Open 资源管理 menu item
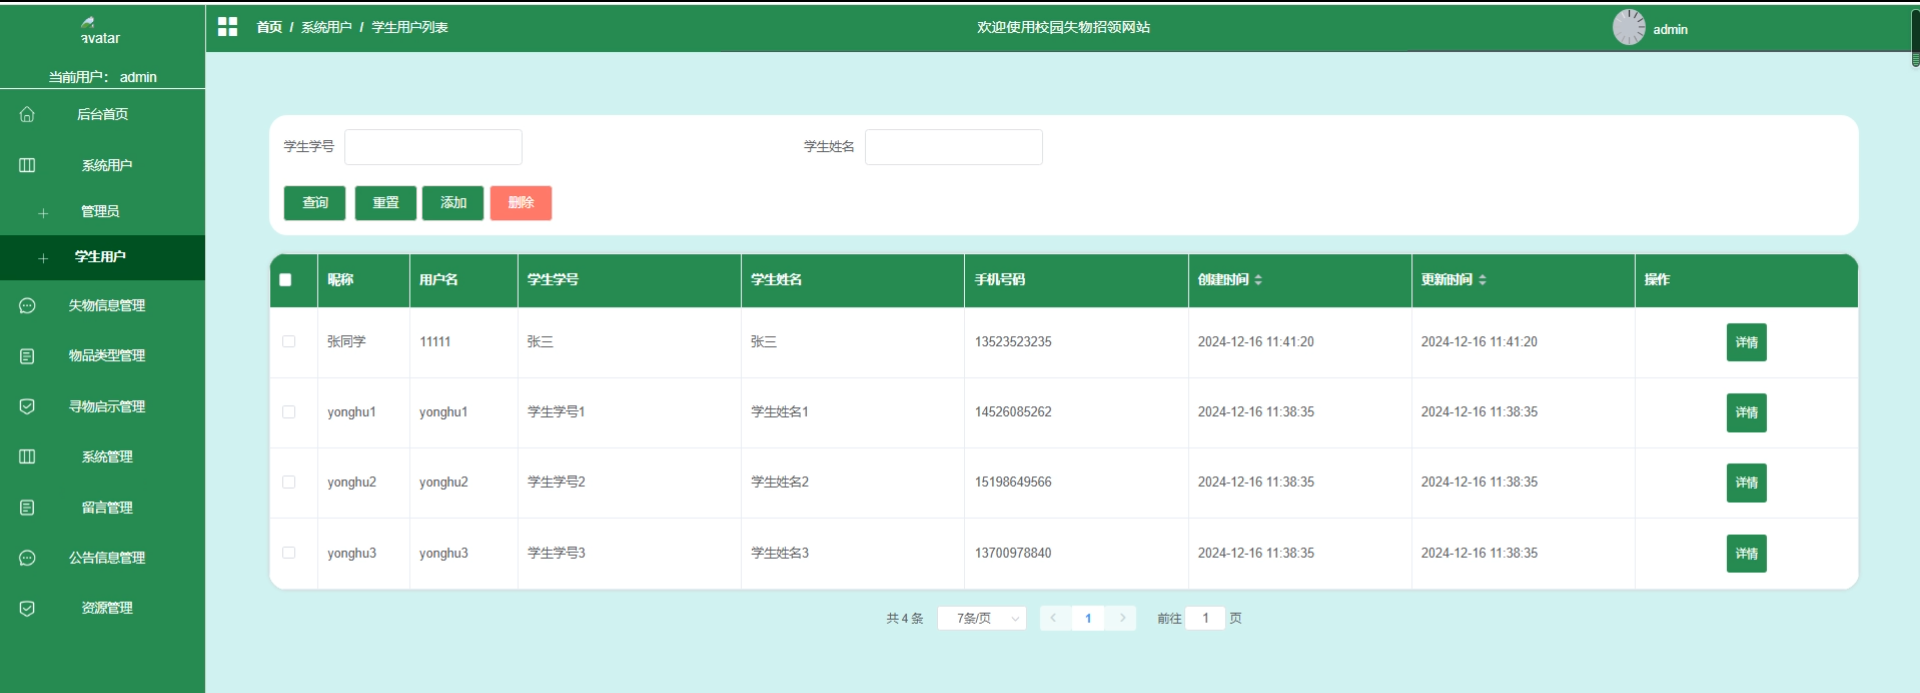Screen dimensions: 1920x693 coord(102,608)
